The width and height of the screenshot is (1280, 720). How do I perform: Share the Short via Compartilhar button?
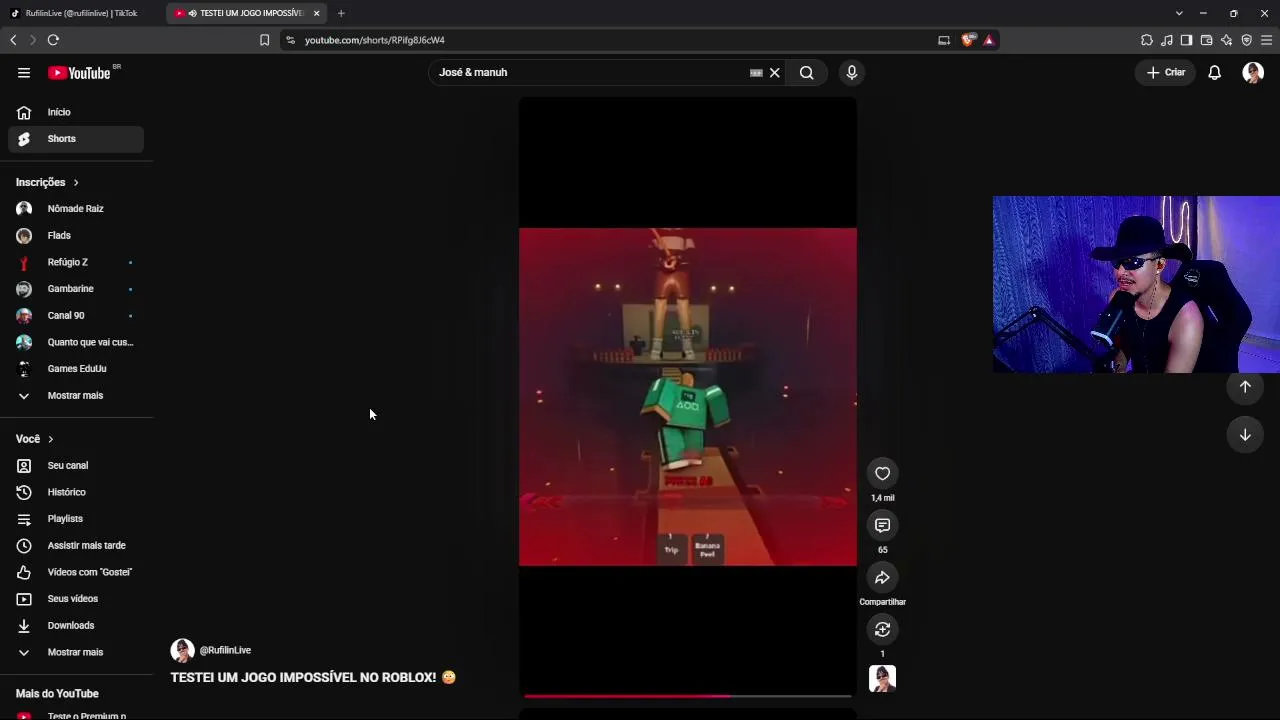[x=882, y=578]
